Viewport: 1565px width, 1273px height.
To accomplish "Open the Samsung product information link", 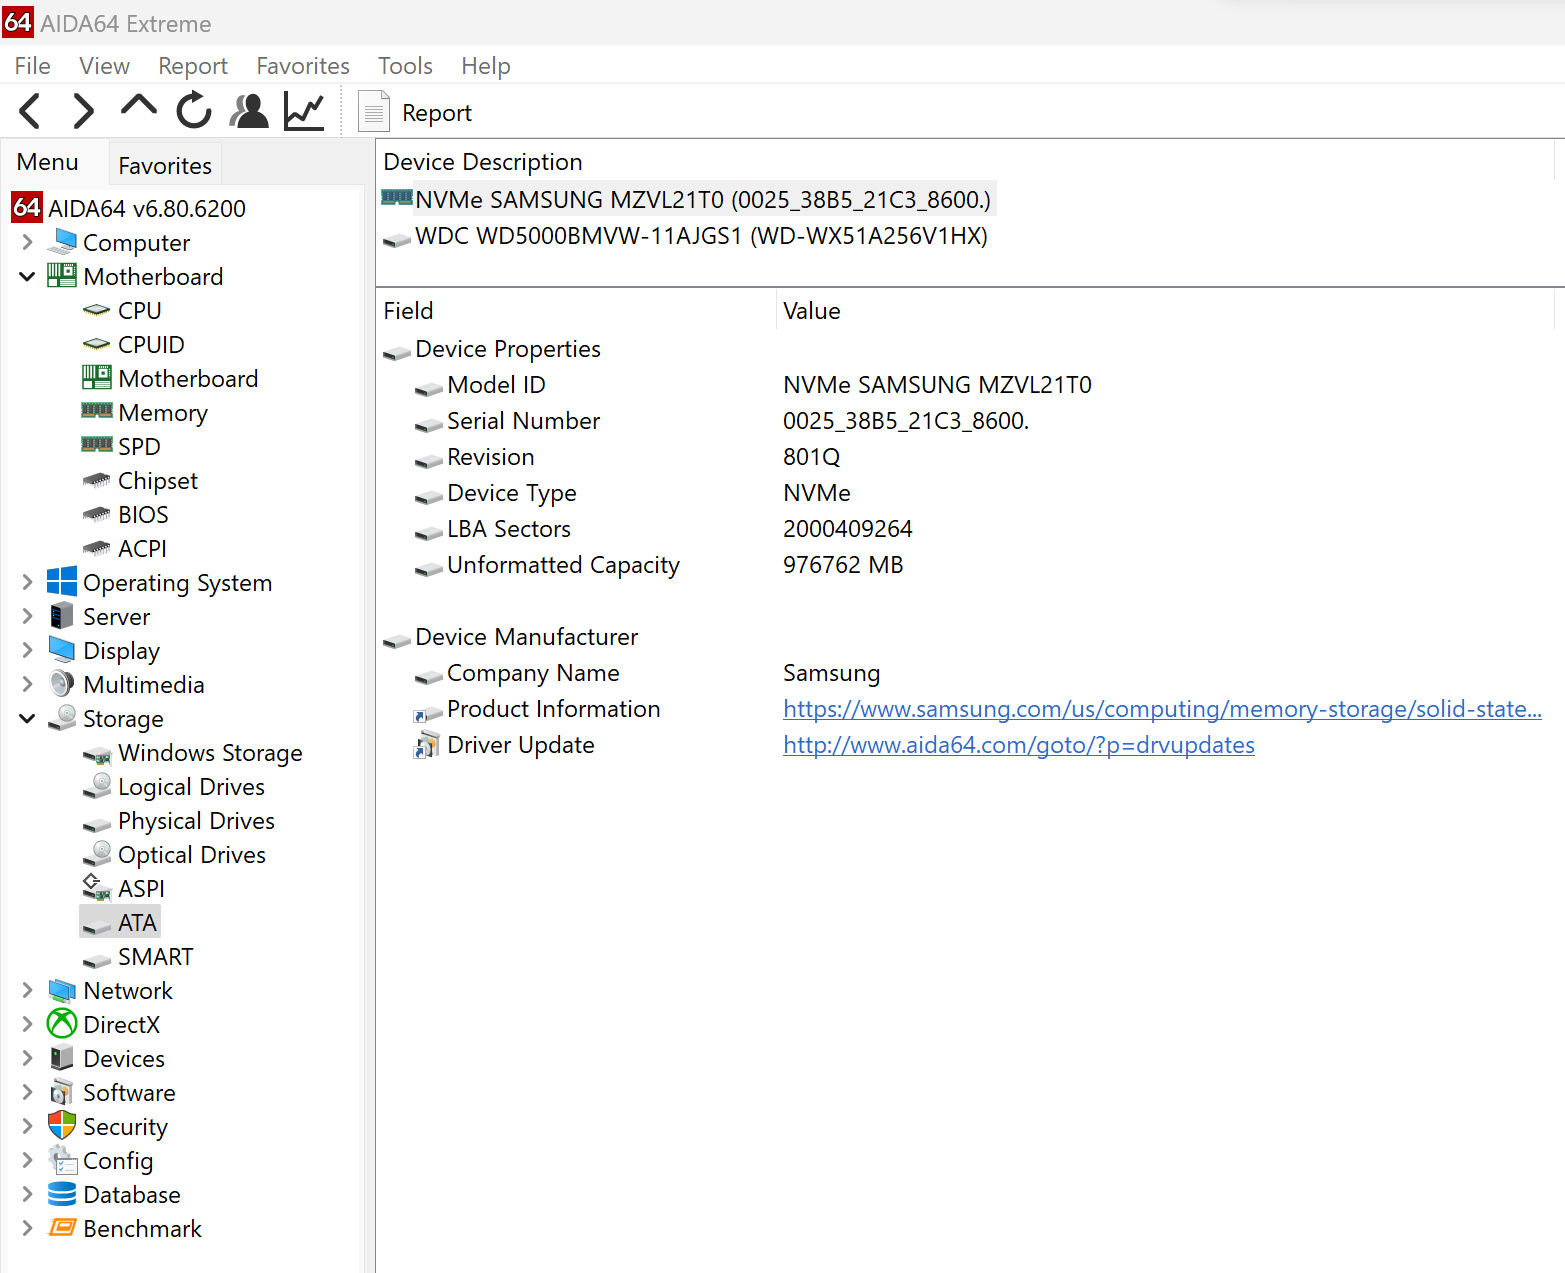I will [1162, 709].
